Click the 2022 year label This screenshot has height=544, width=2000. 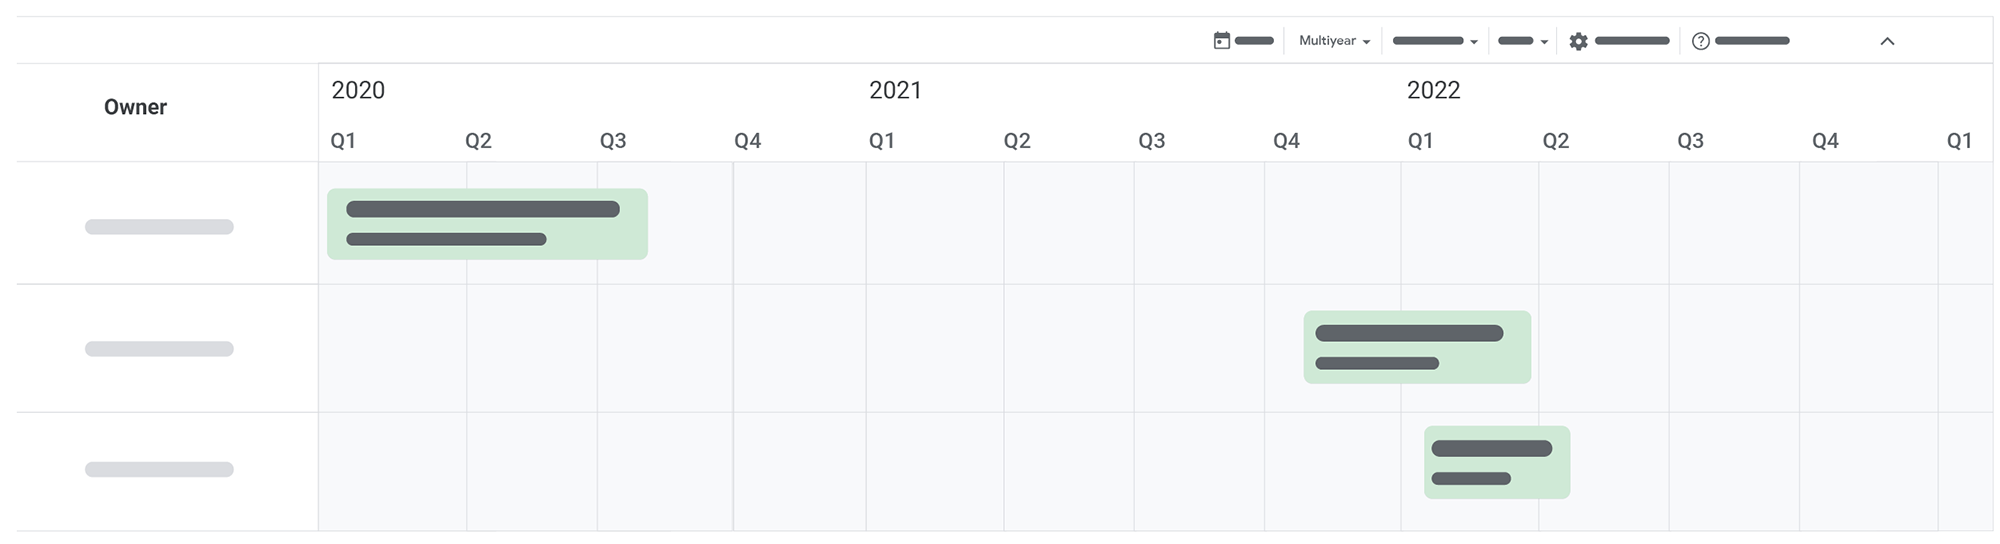(1433, 90)
